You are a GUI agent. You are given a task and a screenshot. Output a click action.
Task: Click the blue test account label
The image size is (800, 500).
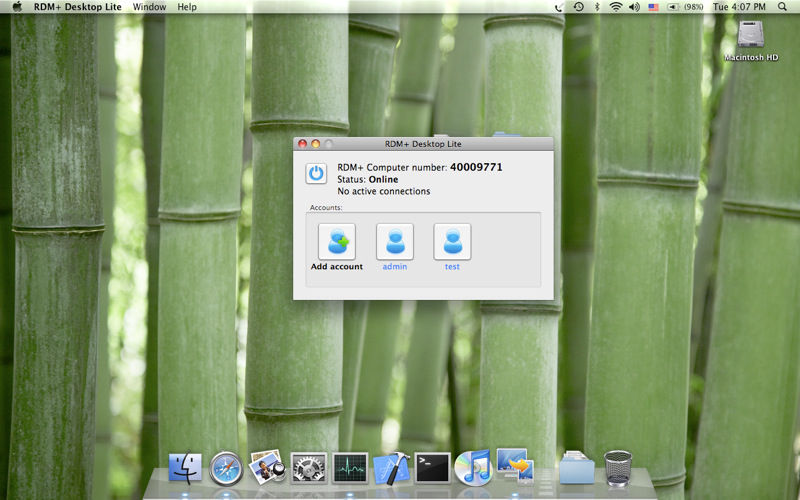tap(452, 266)
